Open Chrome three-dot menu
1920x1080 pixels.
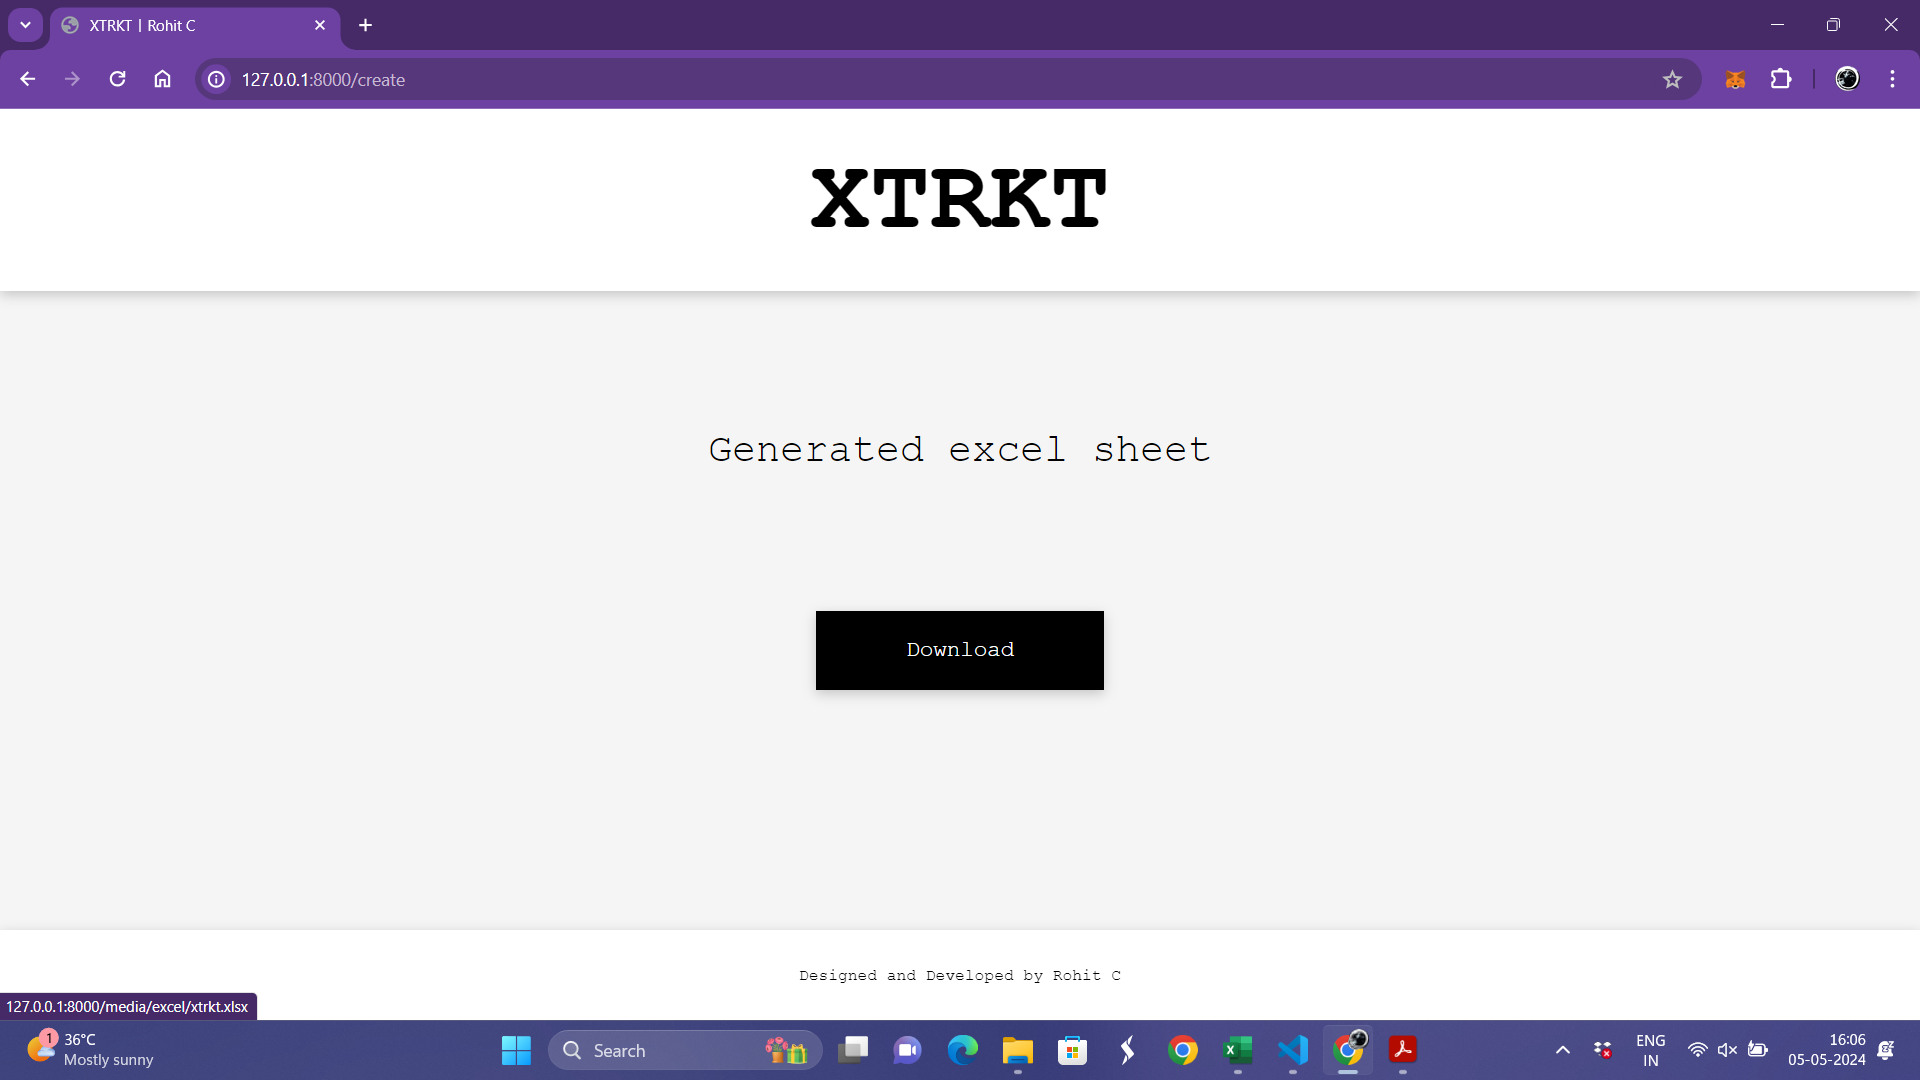pyautogui.click(x=1892, y=79)
